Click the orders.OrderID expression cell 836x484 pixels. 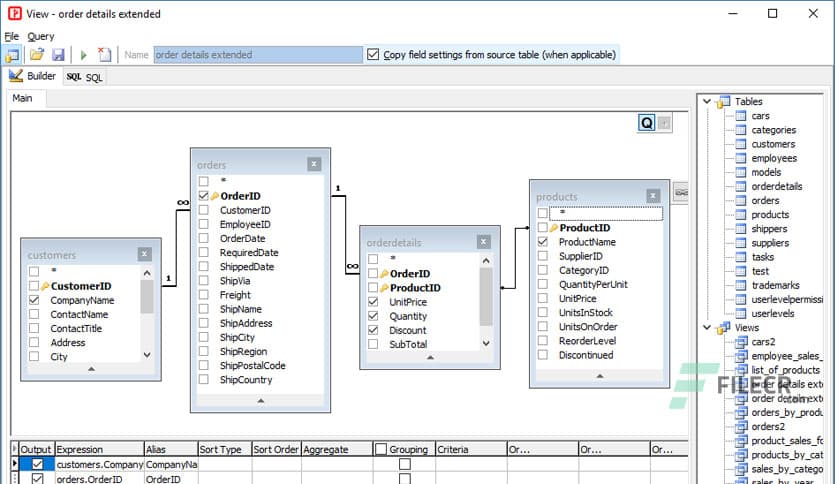[x=99, y=479]
